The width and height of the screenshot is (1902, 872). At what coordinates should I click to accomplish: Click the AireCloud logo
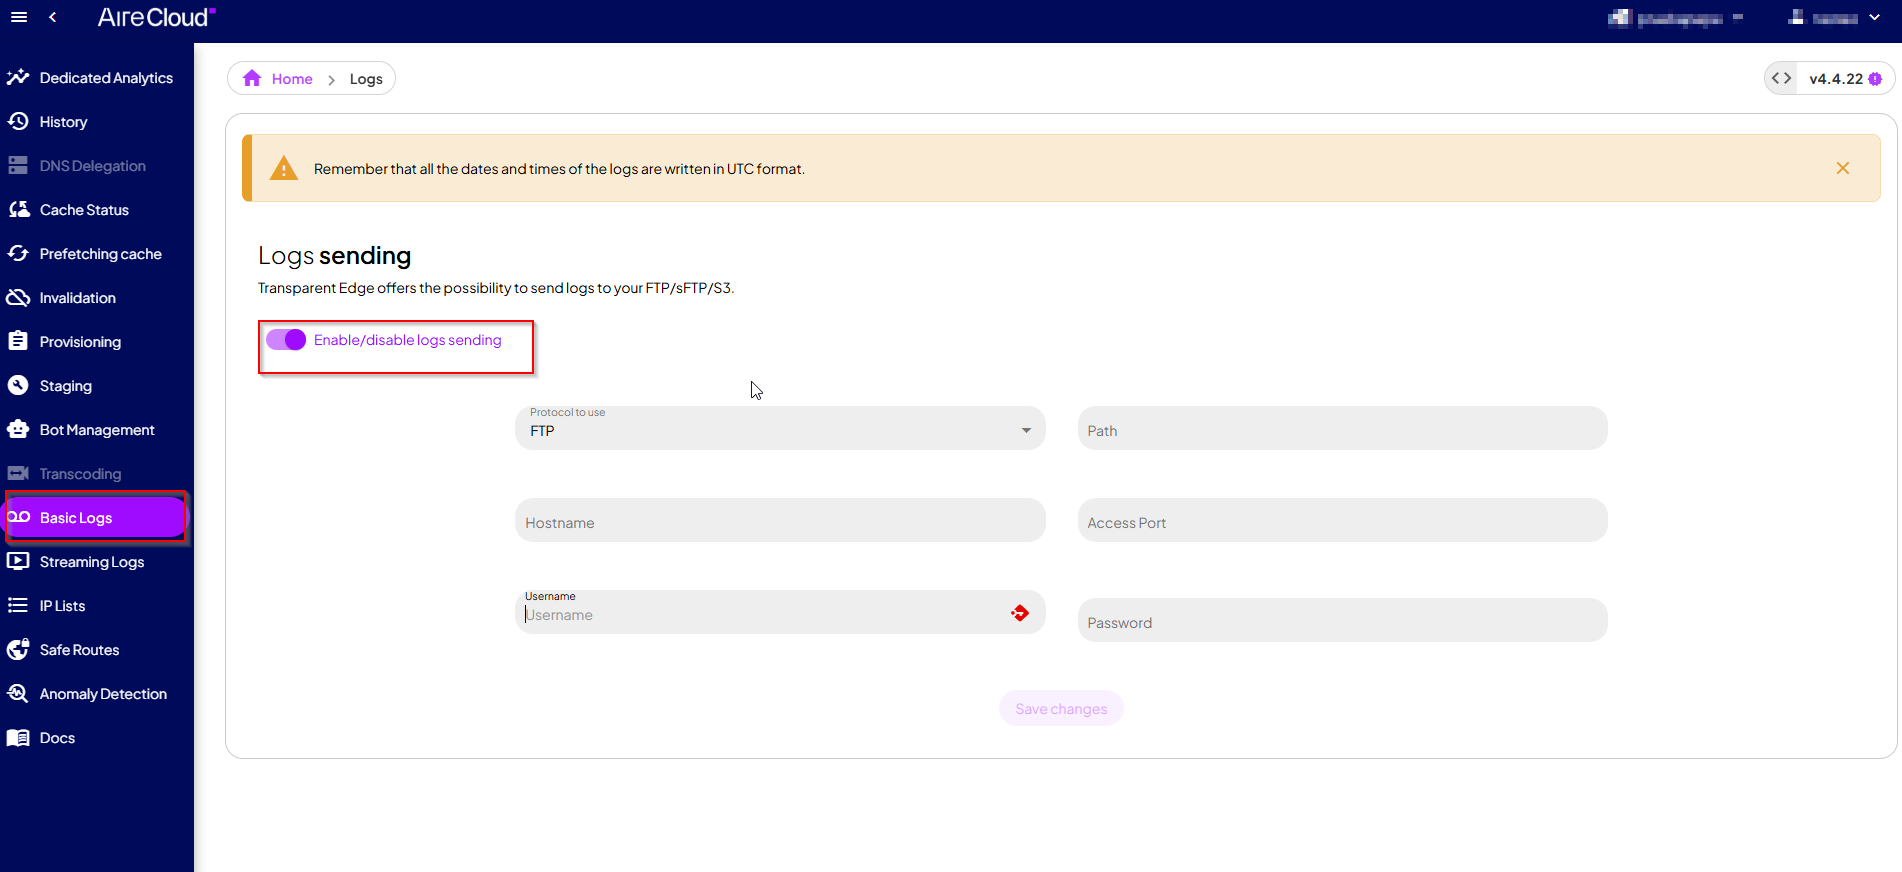coord(156,17)
